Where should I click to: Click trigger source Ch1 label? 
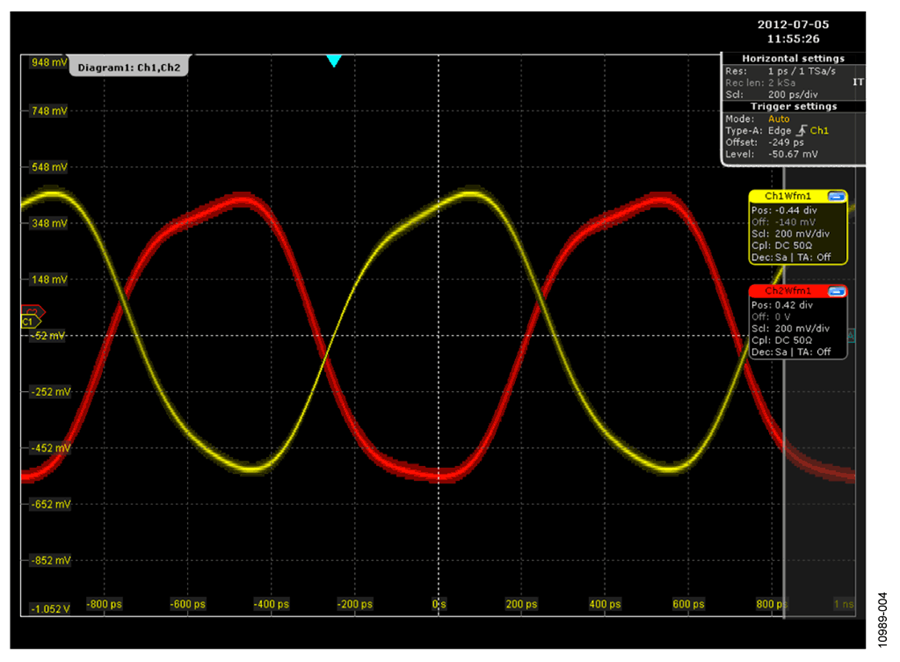click(819, 131)
